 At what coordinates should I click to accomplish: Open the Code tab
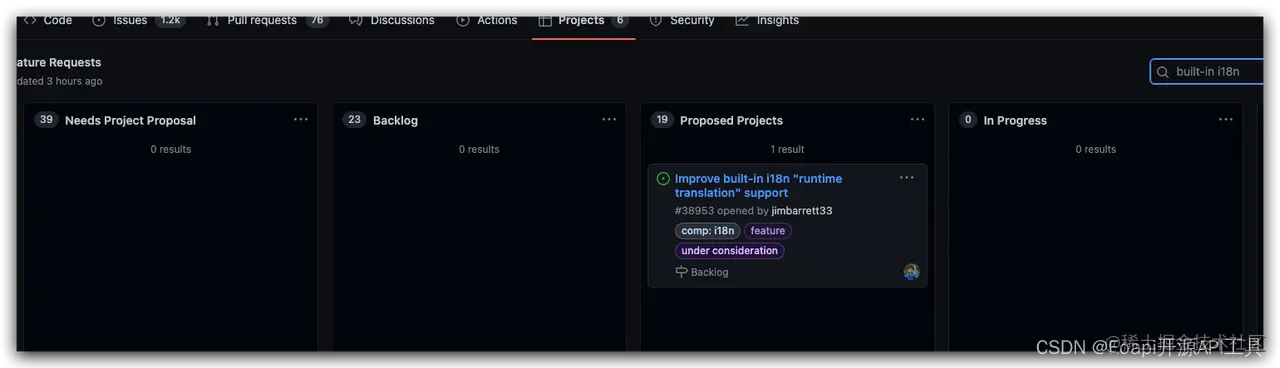(47, 20)
